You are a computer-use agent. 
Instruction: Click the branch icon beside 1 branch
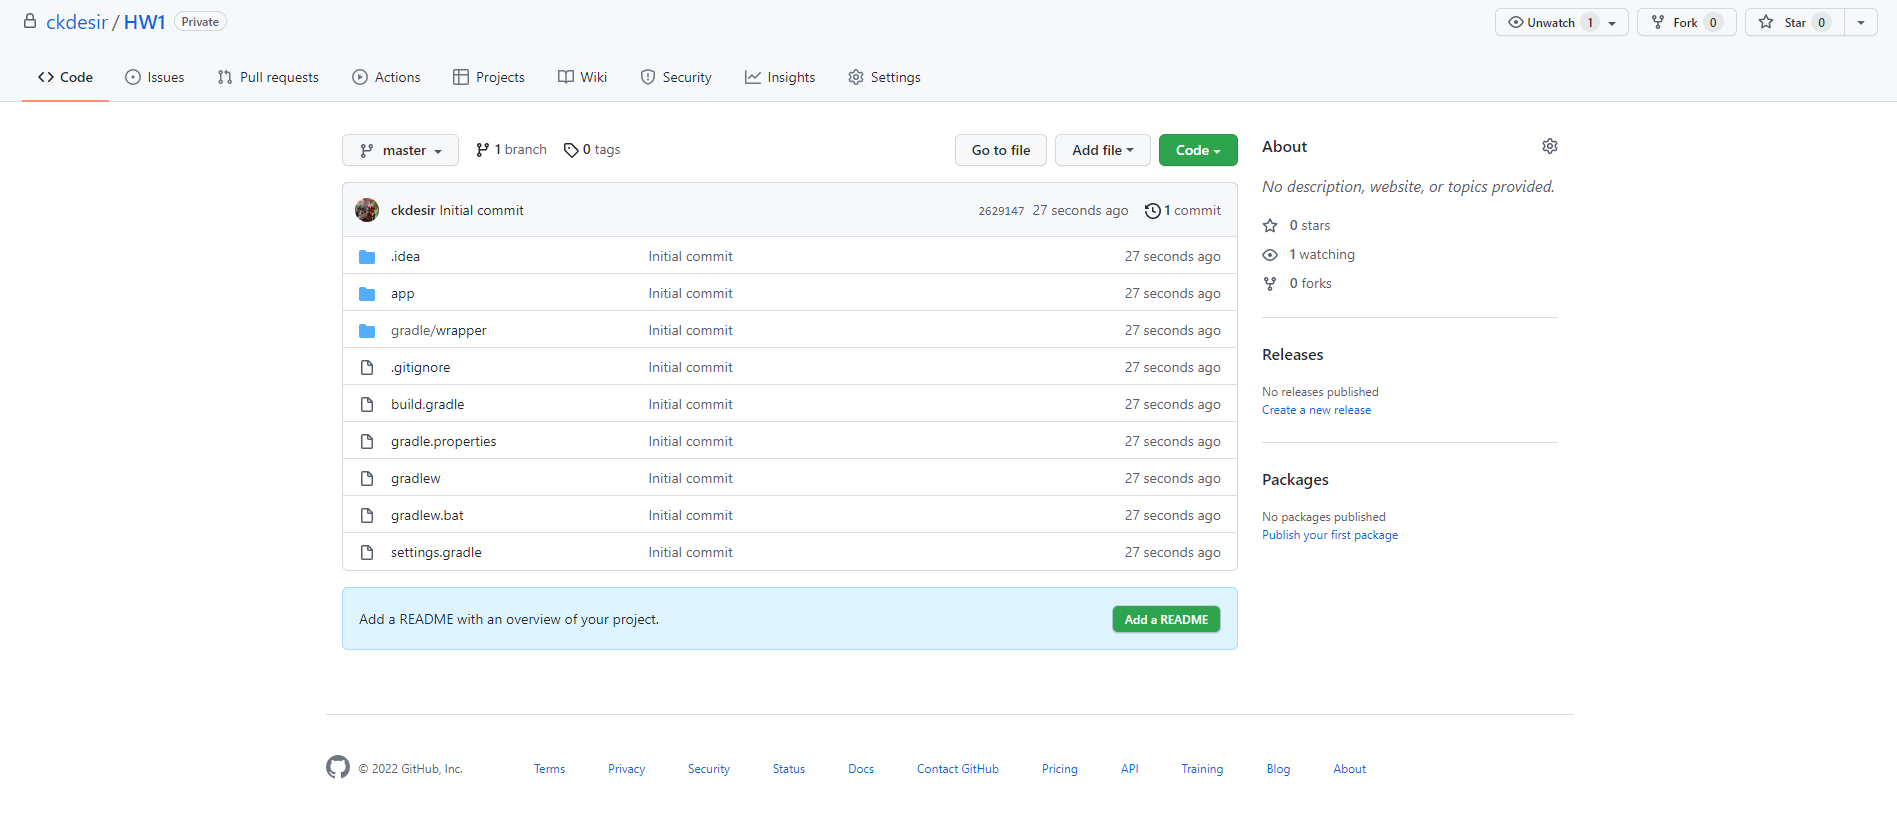483,150
